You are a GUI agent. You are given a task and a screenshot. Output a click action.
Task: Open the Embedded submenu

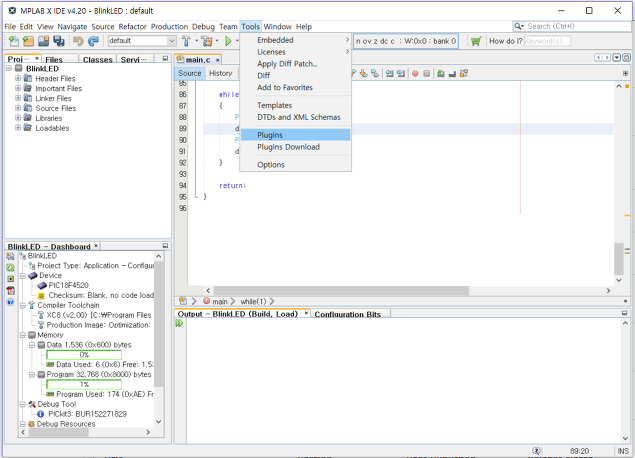click(295, 40)
